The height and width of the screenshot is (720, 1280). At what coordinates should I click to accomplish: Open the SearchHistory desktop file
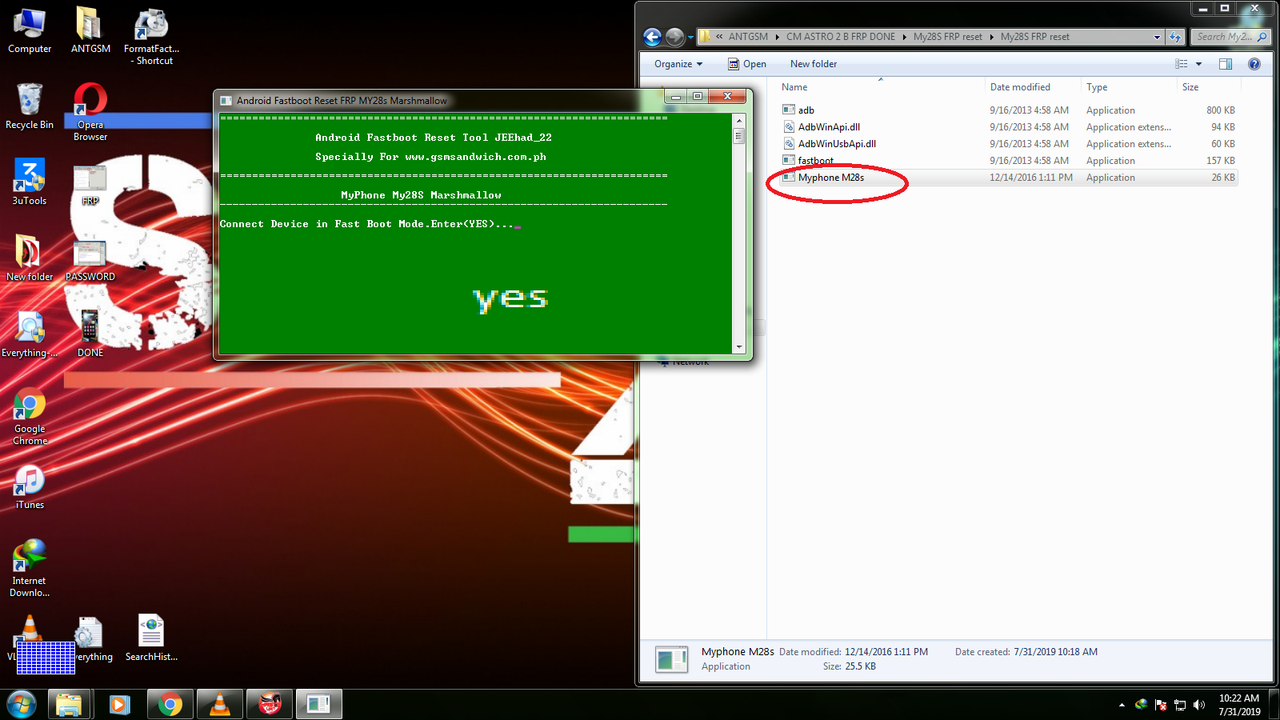(x=151, y=639)
